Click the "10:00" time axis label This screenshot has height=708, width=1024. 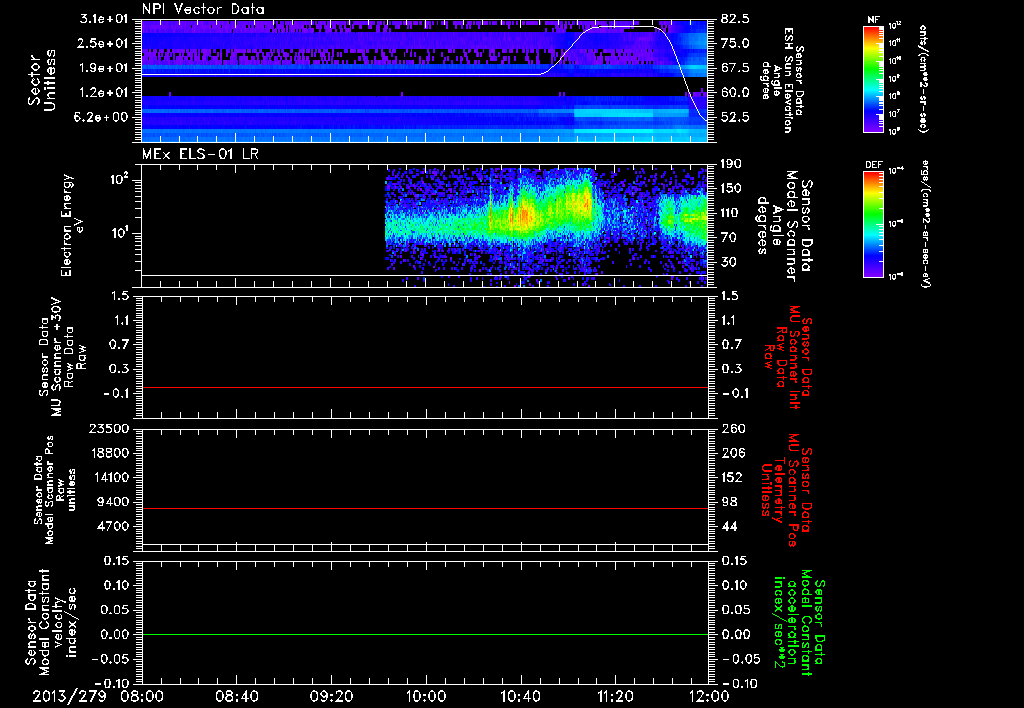click(x=426, y=696)
